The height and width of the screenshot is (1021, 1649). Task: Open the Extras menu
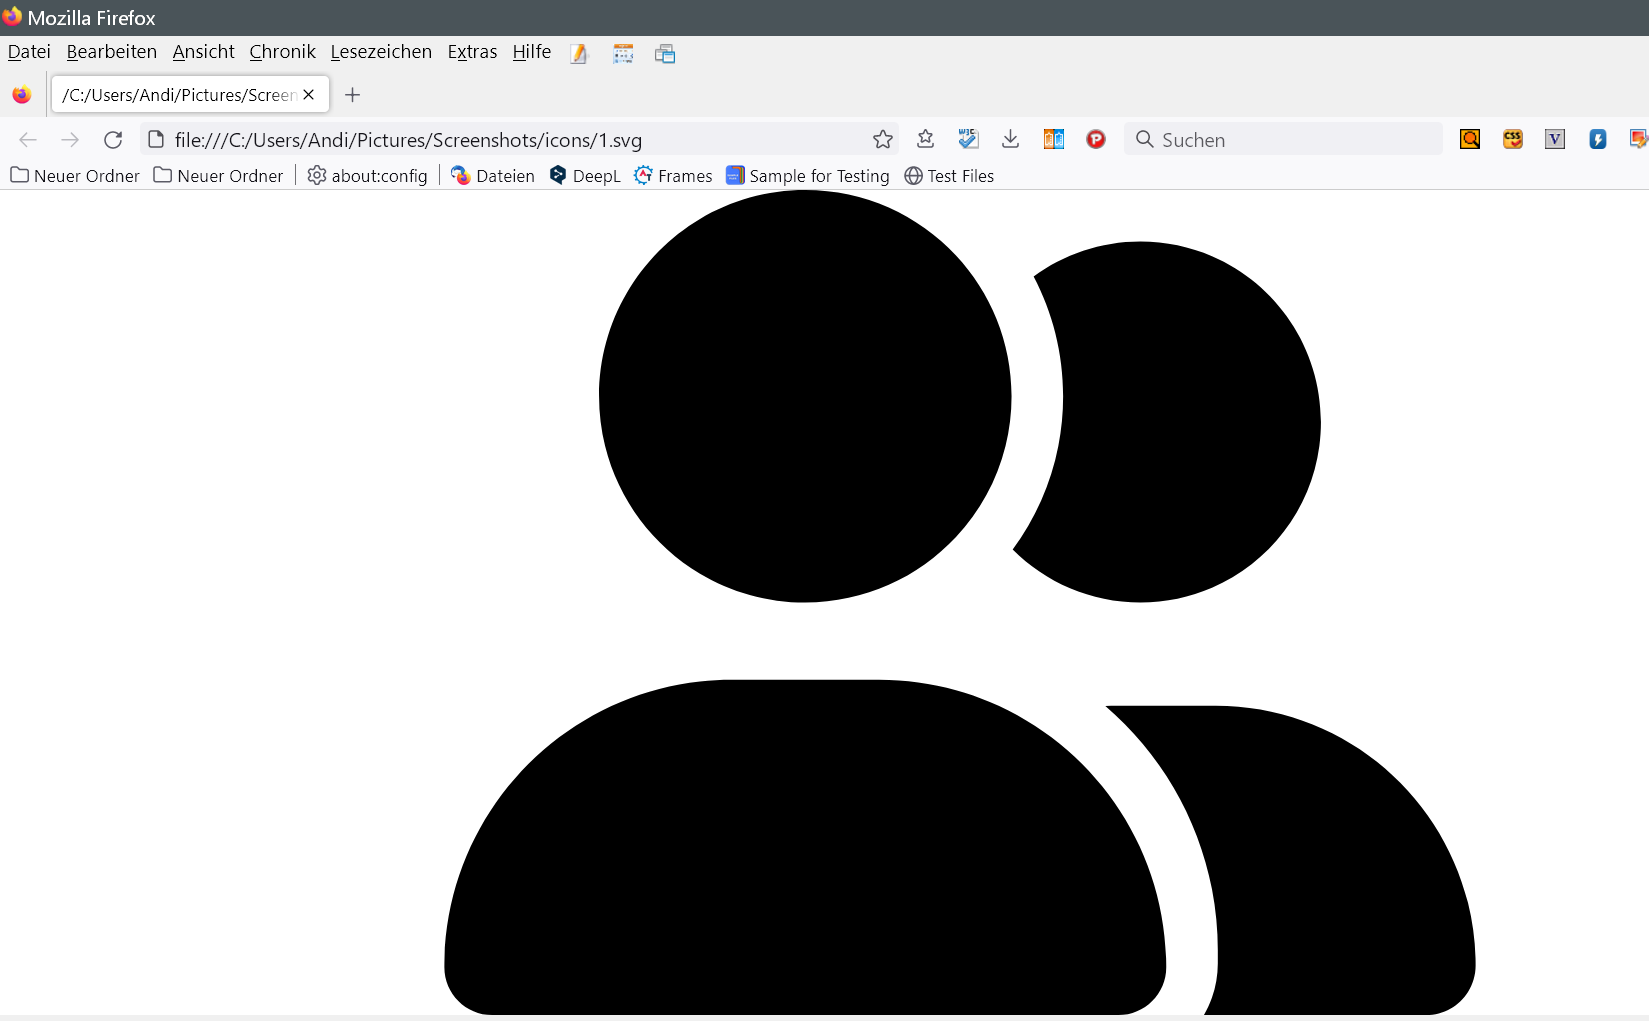tap(472, 52)
